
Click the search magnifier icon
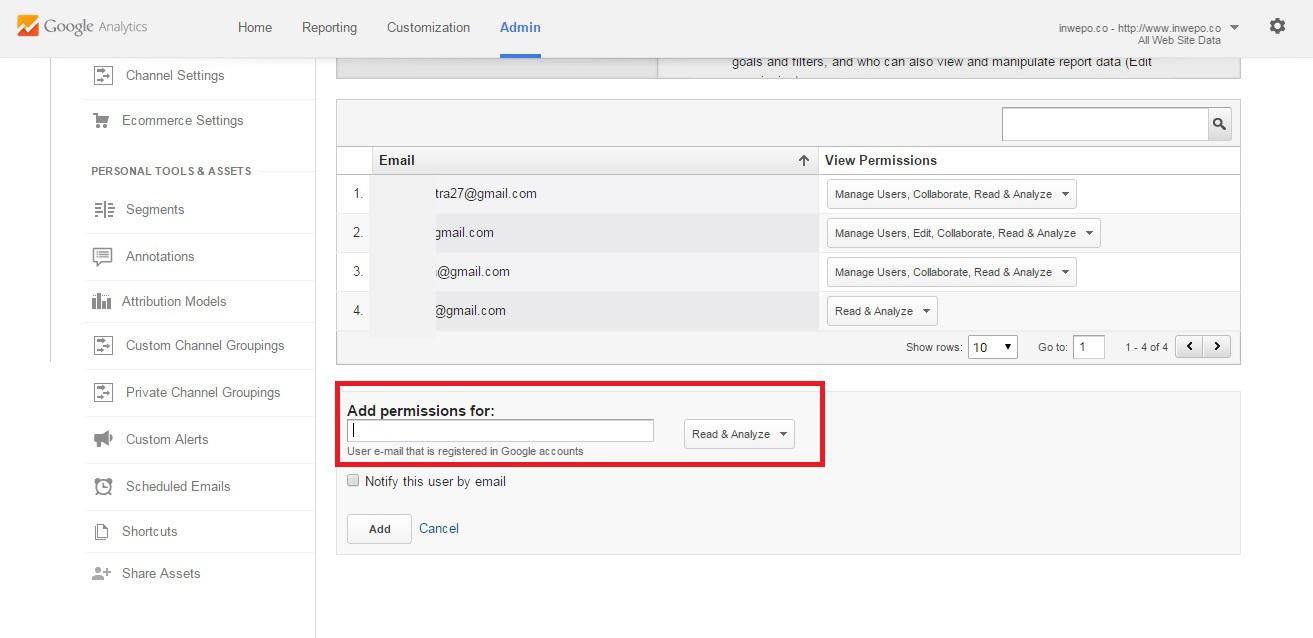(x=1219, y=124)
